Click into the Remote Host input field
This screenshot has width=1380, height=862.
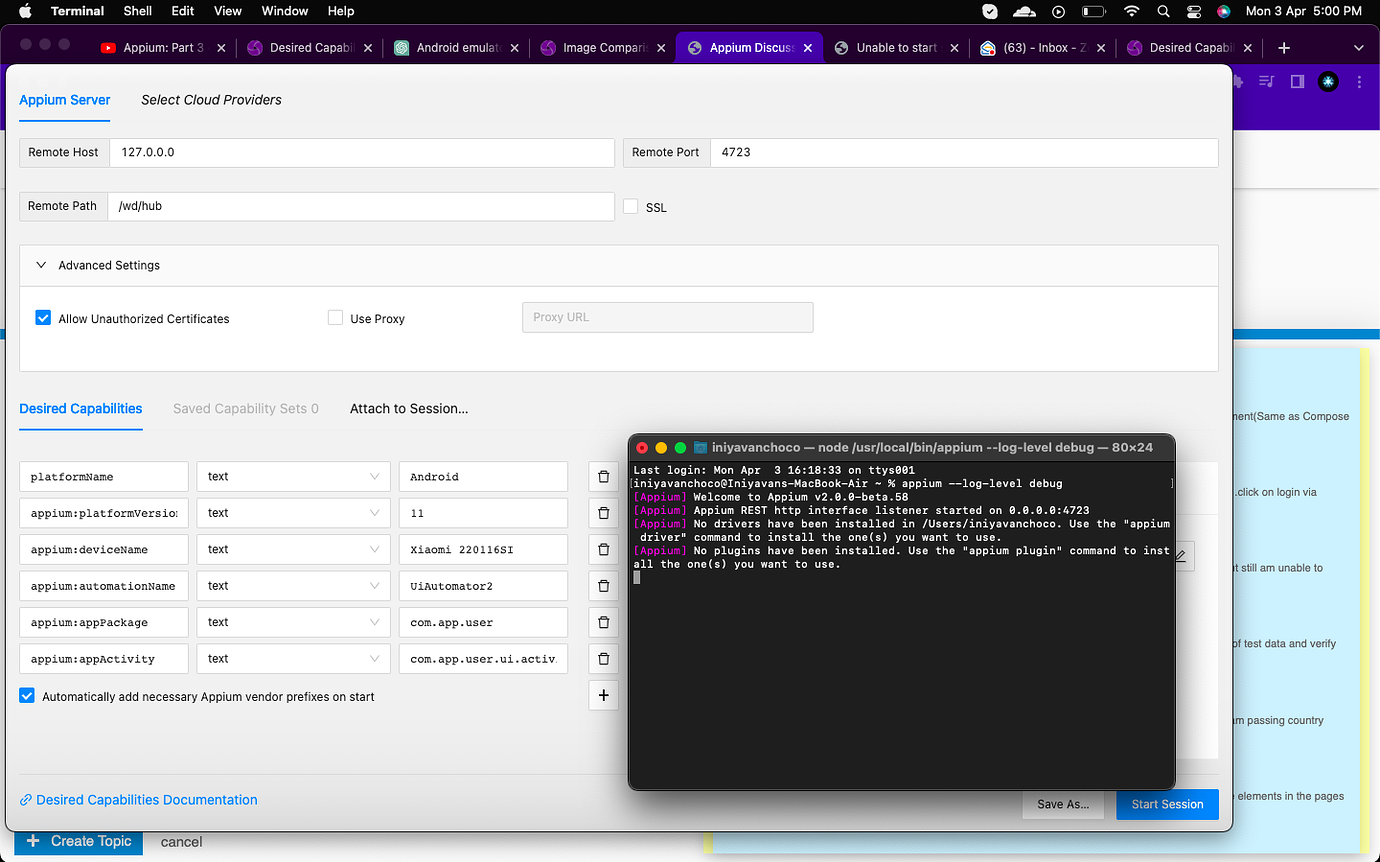point(361,153)
